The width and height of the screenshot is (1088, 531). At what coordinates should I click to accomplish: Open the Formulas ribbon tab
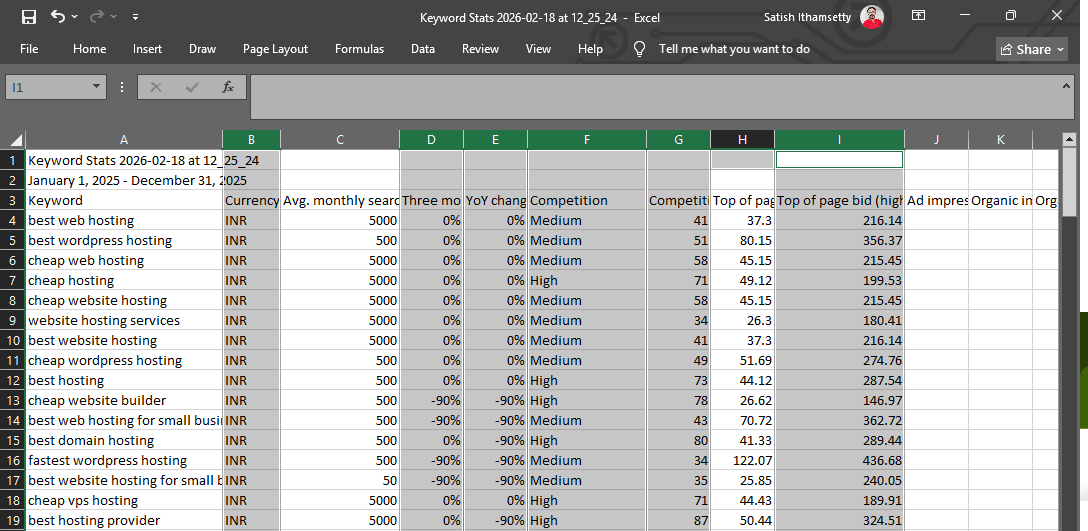pyautogui.click(x=359, y=49)
